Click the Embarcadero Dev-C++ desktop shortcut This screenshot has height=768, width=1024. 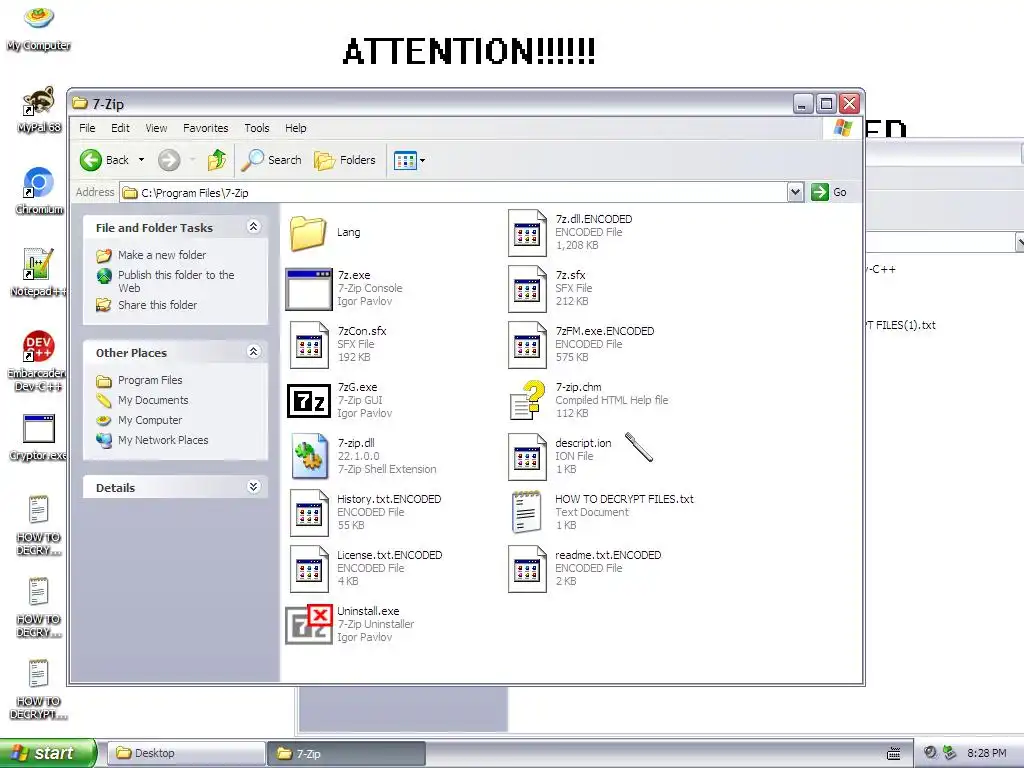click(x=37, y=361)
